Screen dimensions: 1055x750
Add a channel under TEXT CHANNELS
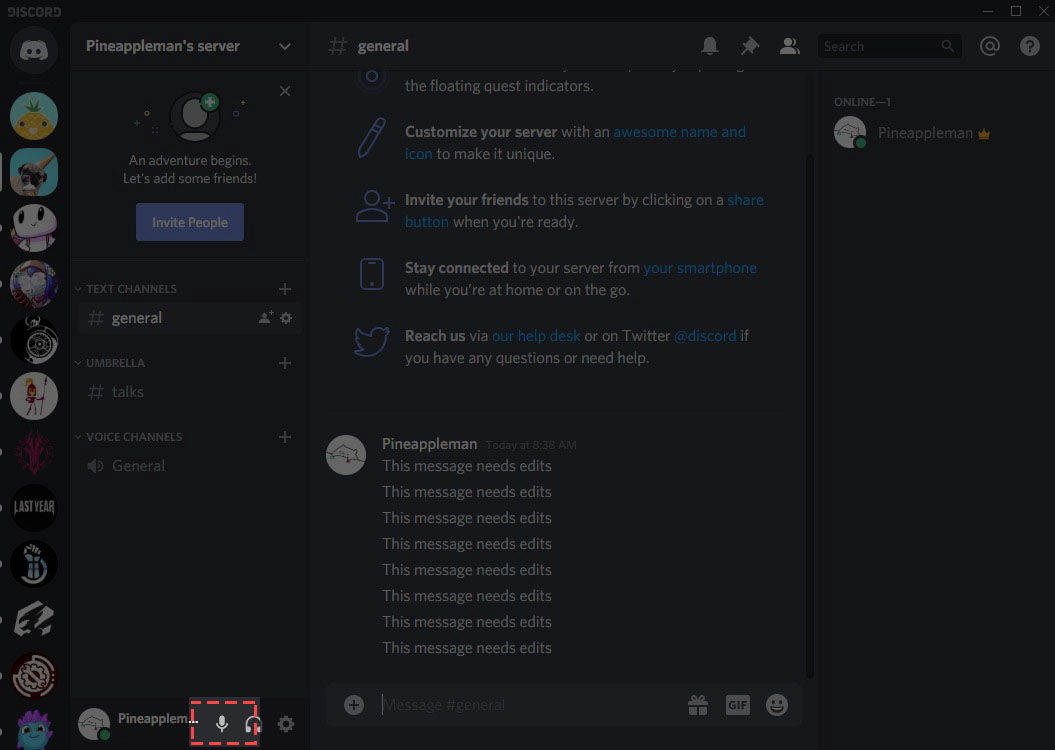tap(285, 289)
